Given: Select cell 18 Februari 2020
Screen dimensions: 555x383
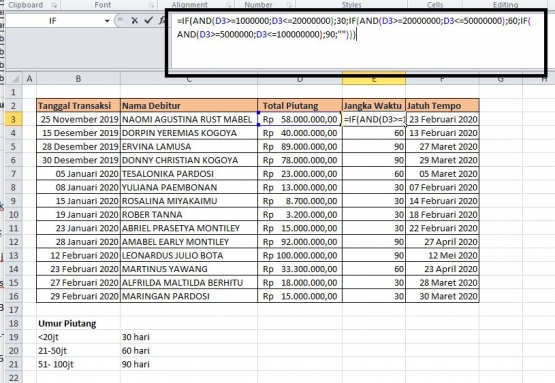Looking at the screenshot, I should (442, 215).
